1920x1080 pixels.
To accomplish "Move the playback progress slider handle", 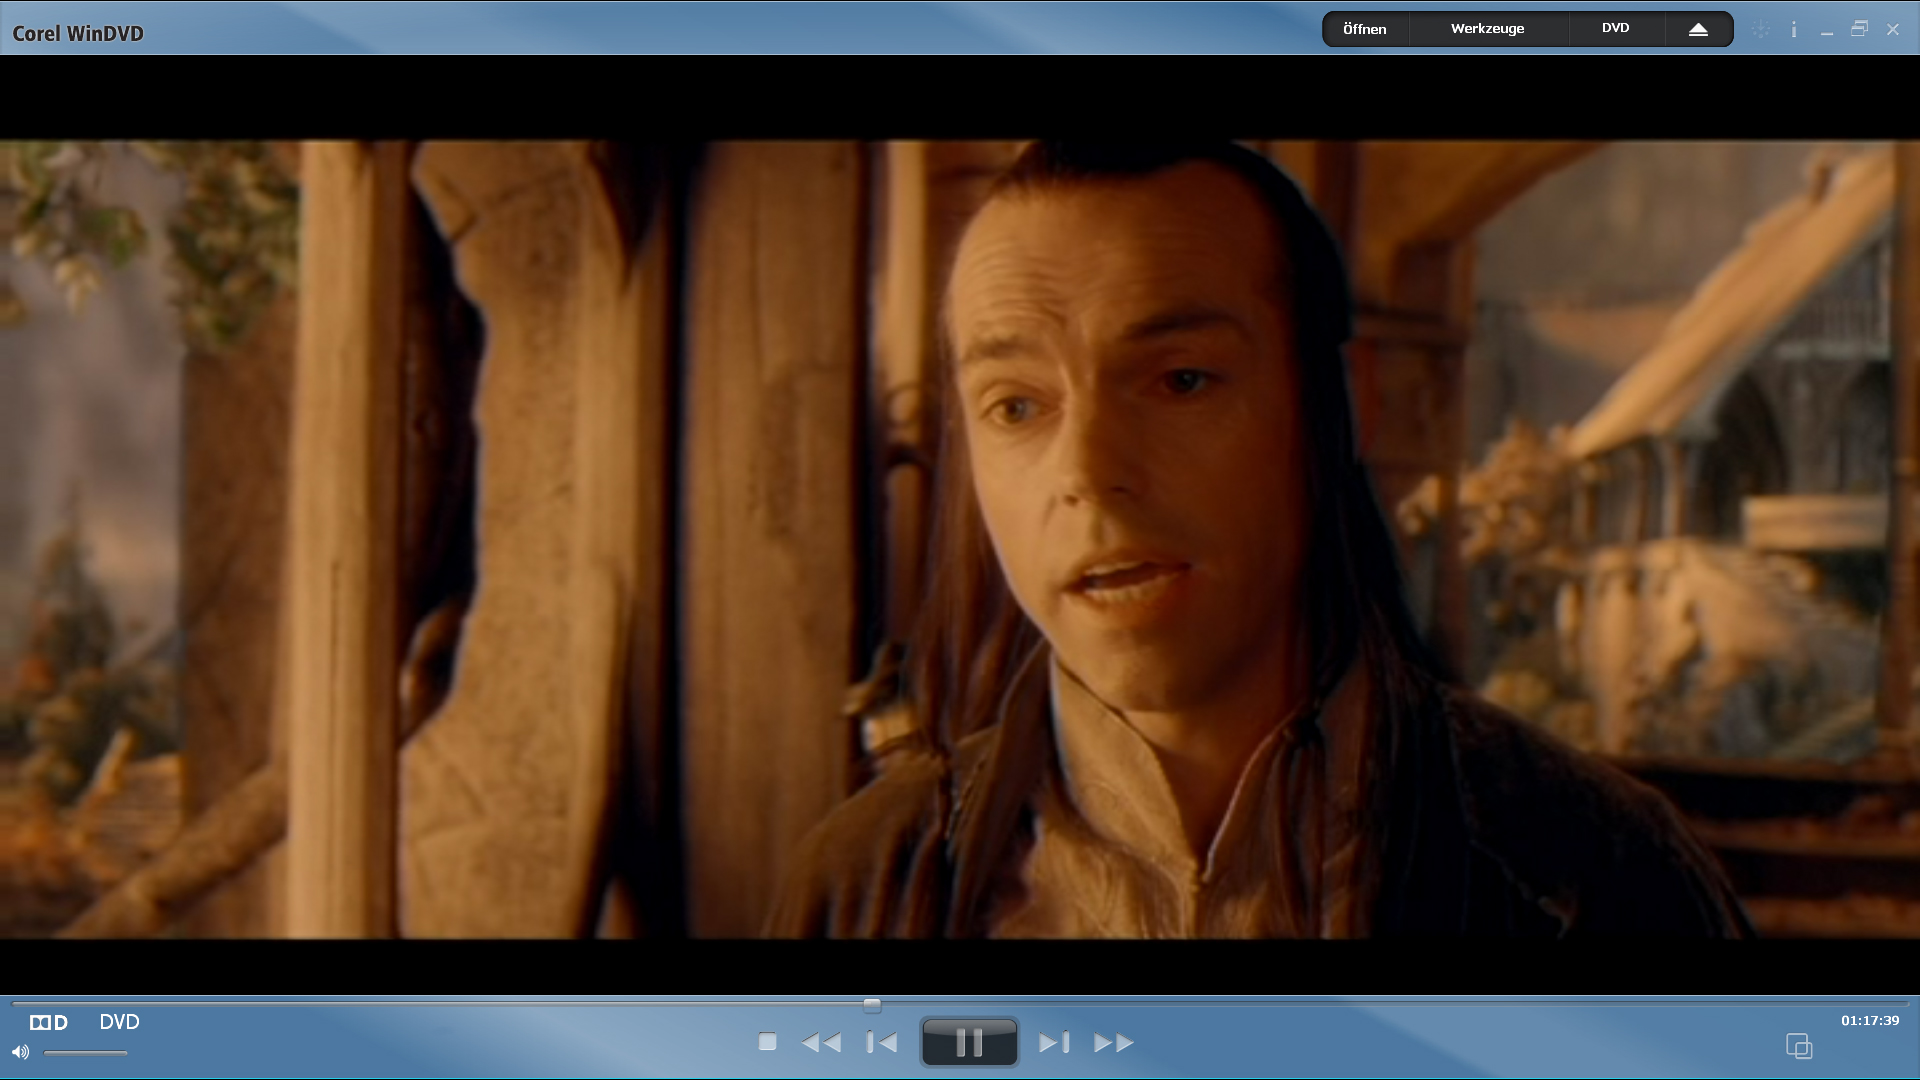I will point(872,1004).
